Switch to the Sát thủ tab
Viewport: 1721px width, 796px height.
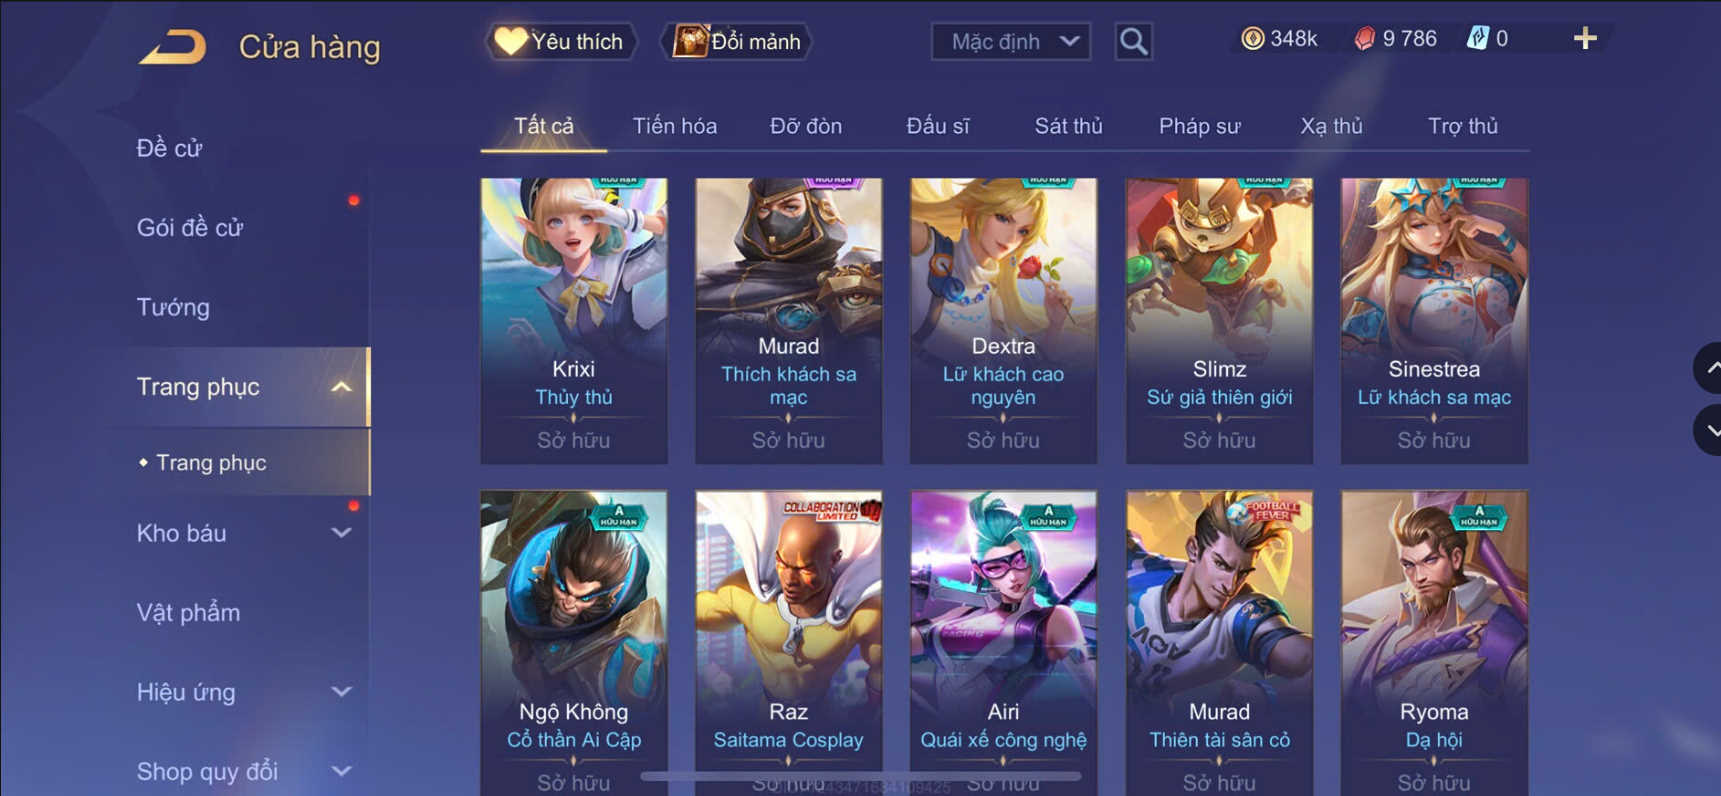1068,126
